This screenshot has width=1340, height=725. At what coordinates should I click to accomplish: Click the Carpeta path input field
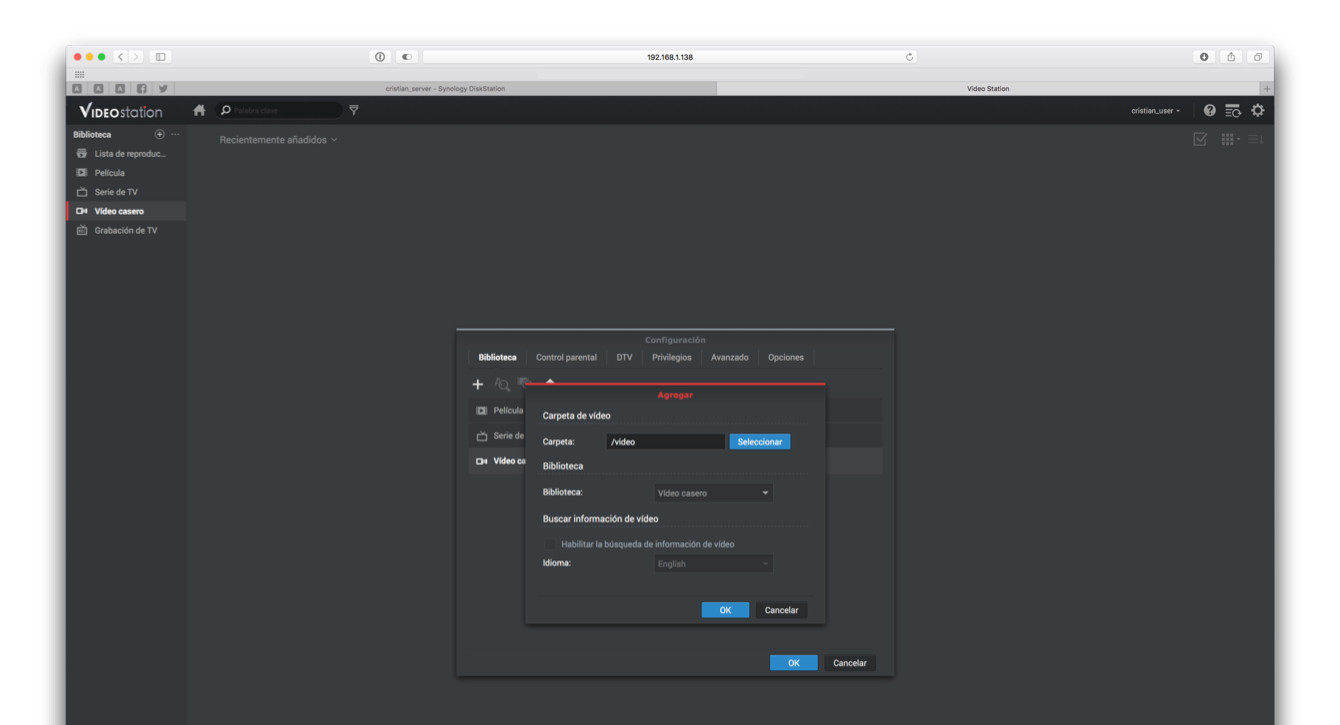[x=665, y=441]
